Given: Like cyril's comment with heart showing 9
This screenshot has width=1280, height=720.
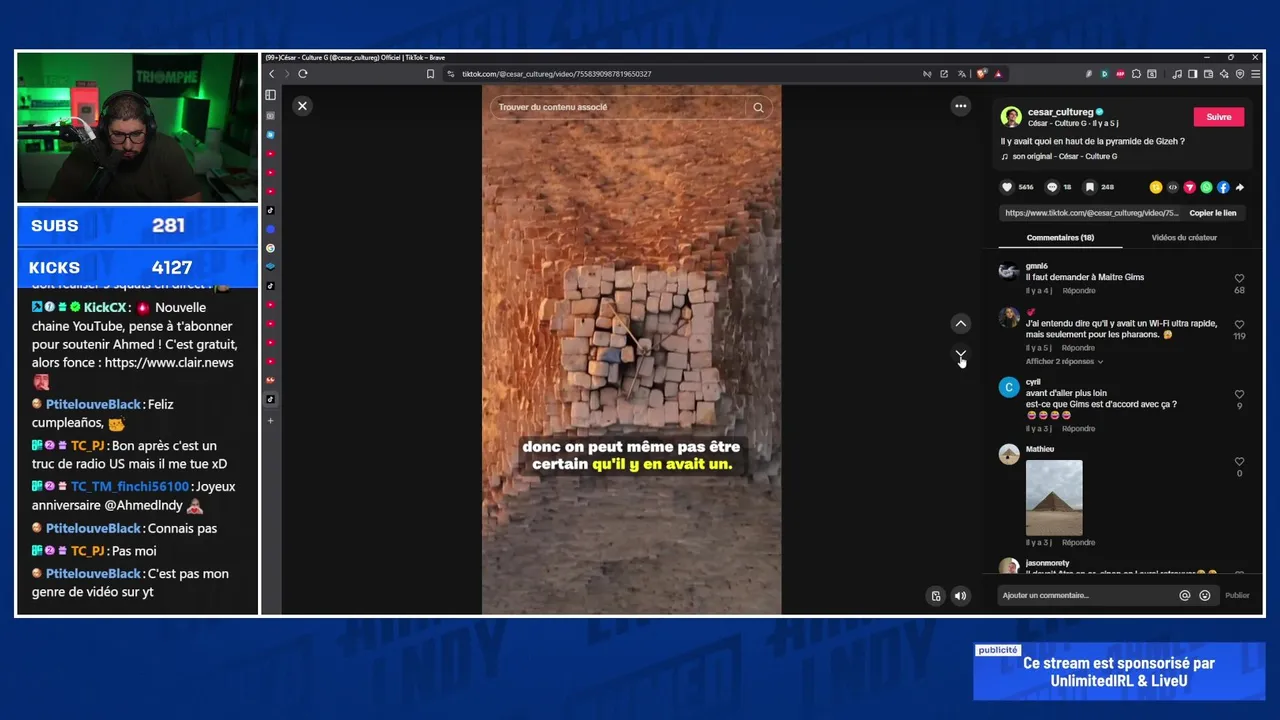Looking at the screenshot, I should (x=1239, y=395).
